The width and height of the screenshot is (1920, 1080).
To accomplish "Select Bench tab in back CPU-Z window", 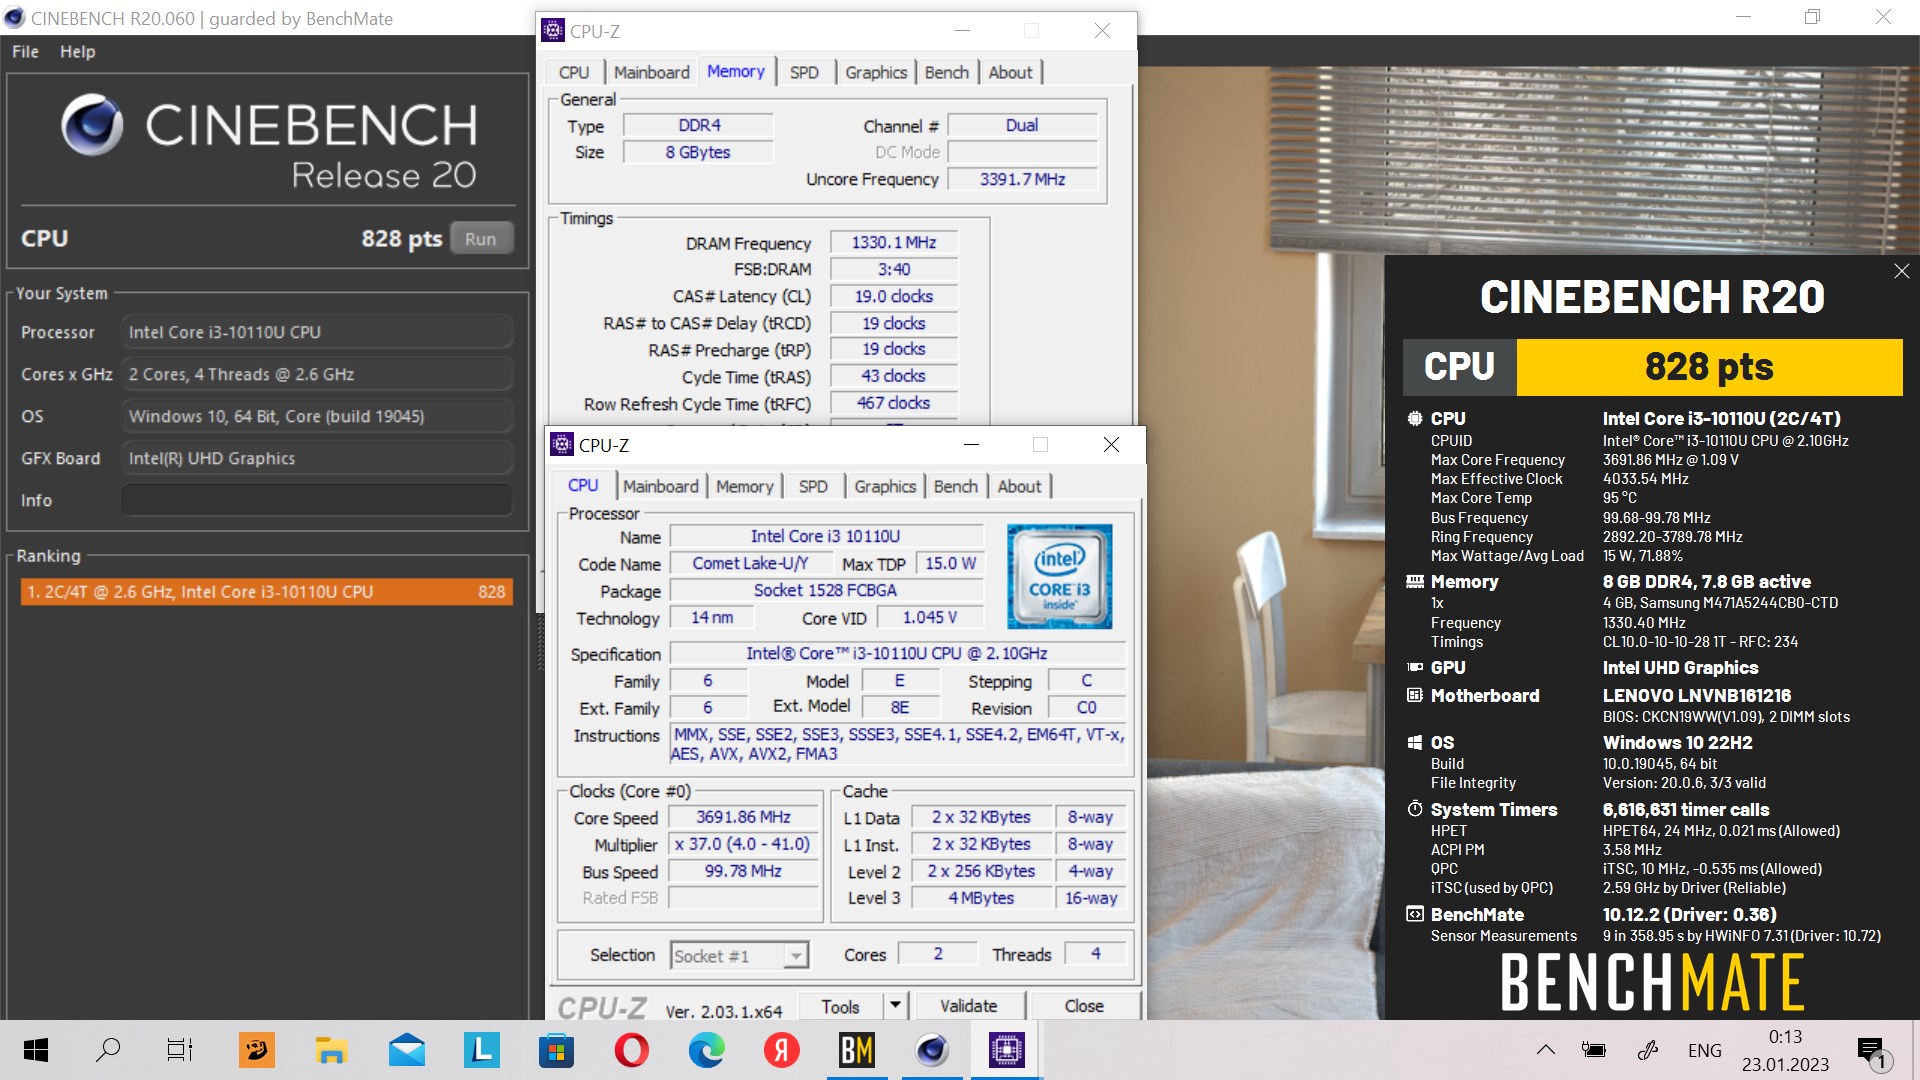I will point(947,72).
